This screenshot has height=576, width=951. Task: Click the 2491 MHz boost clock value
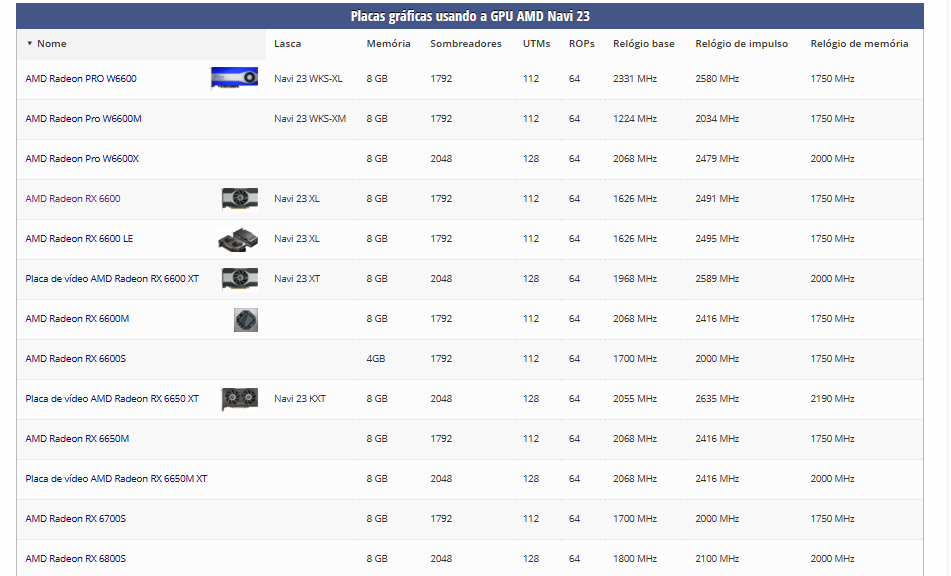[x=717, y=198]
